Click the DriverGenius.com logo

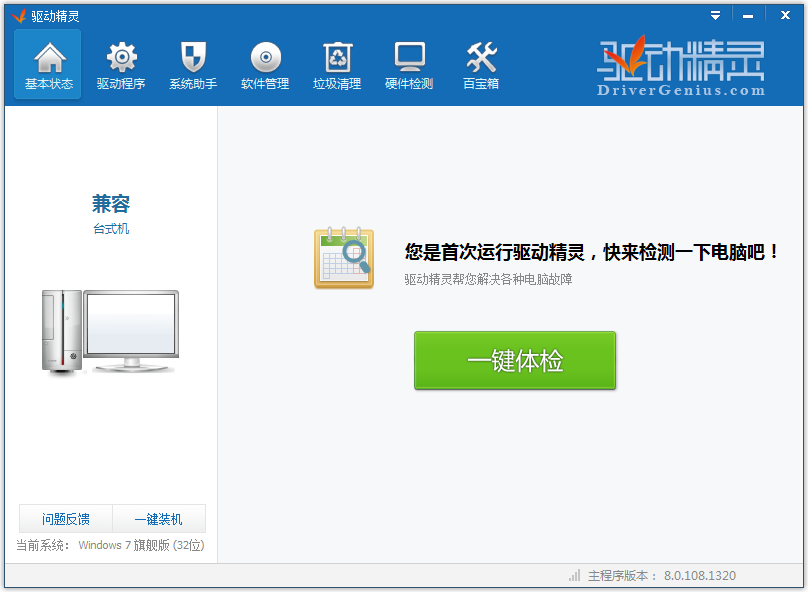[681, 66]
